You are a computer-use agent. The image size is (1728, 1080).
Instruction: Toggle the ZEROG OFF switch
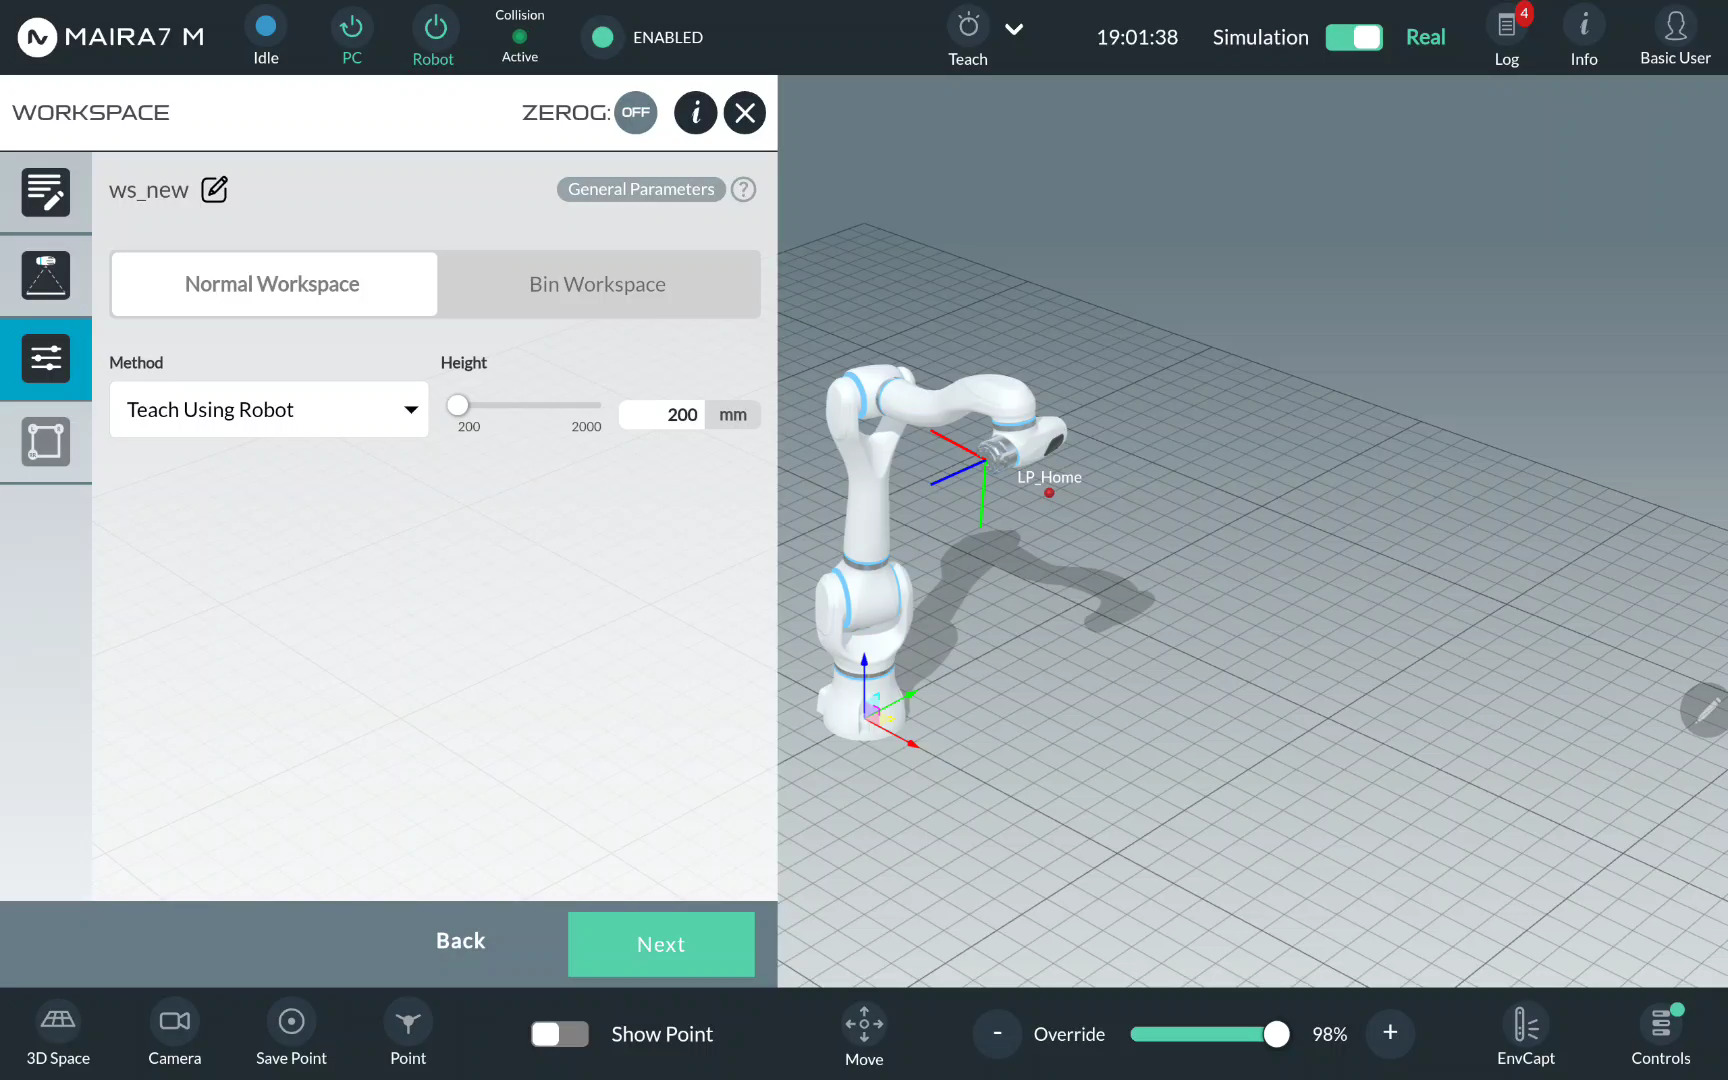click(x=636, y=112)
